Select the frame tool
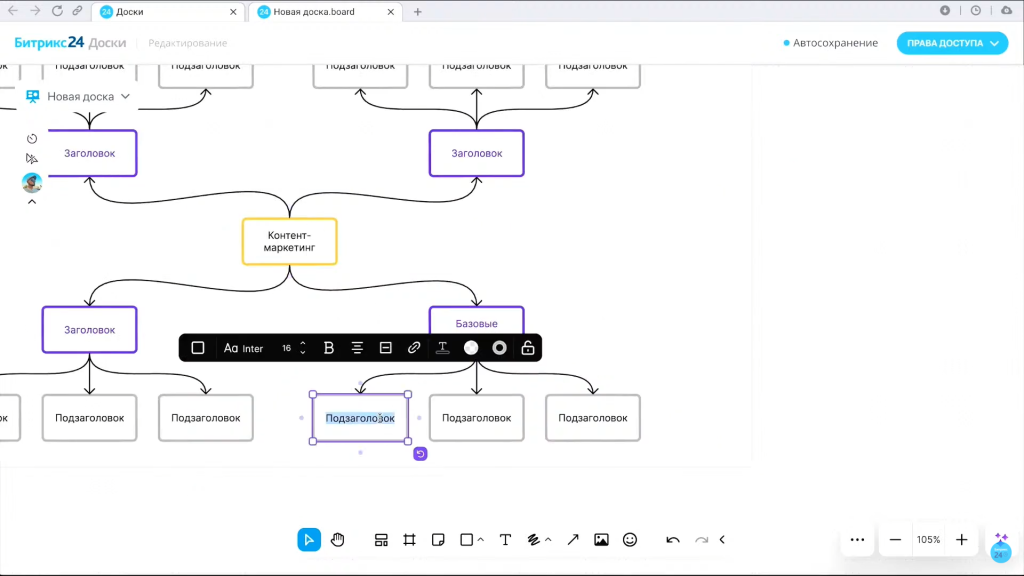Image resolution: width=1024 pixels, height=576 pixels. pyautogui.click(x=409, y=539)
